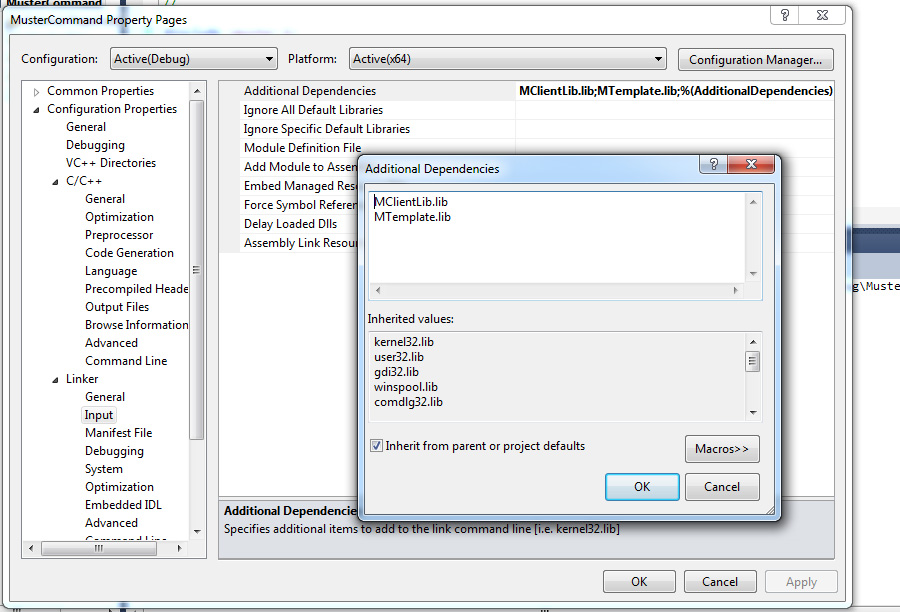Image resolution: width=900 pixels, height=612 pixels.
Task: Cancel the Additional Dependencies dialog
Action: tap(724, 487)
